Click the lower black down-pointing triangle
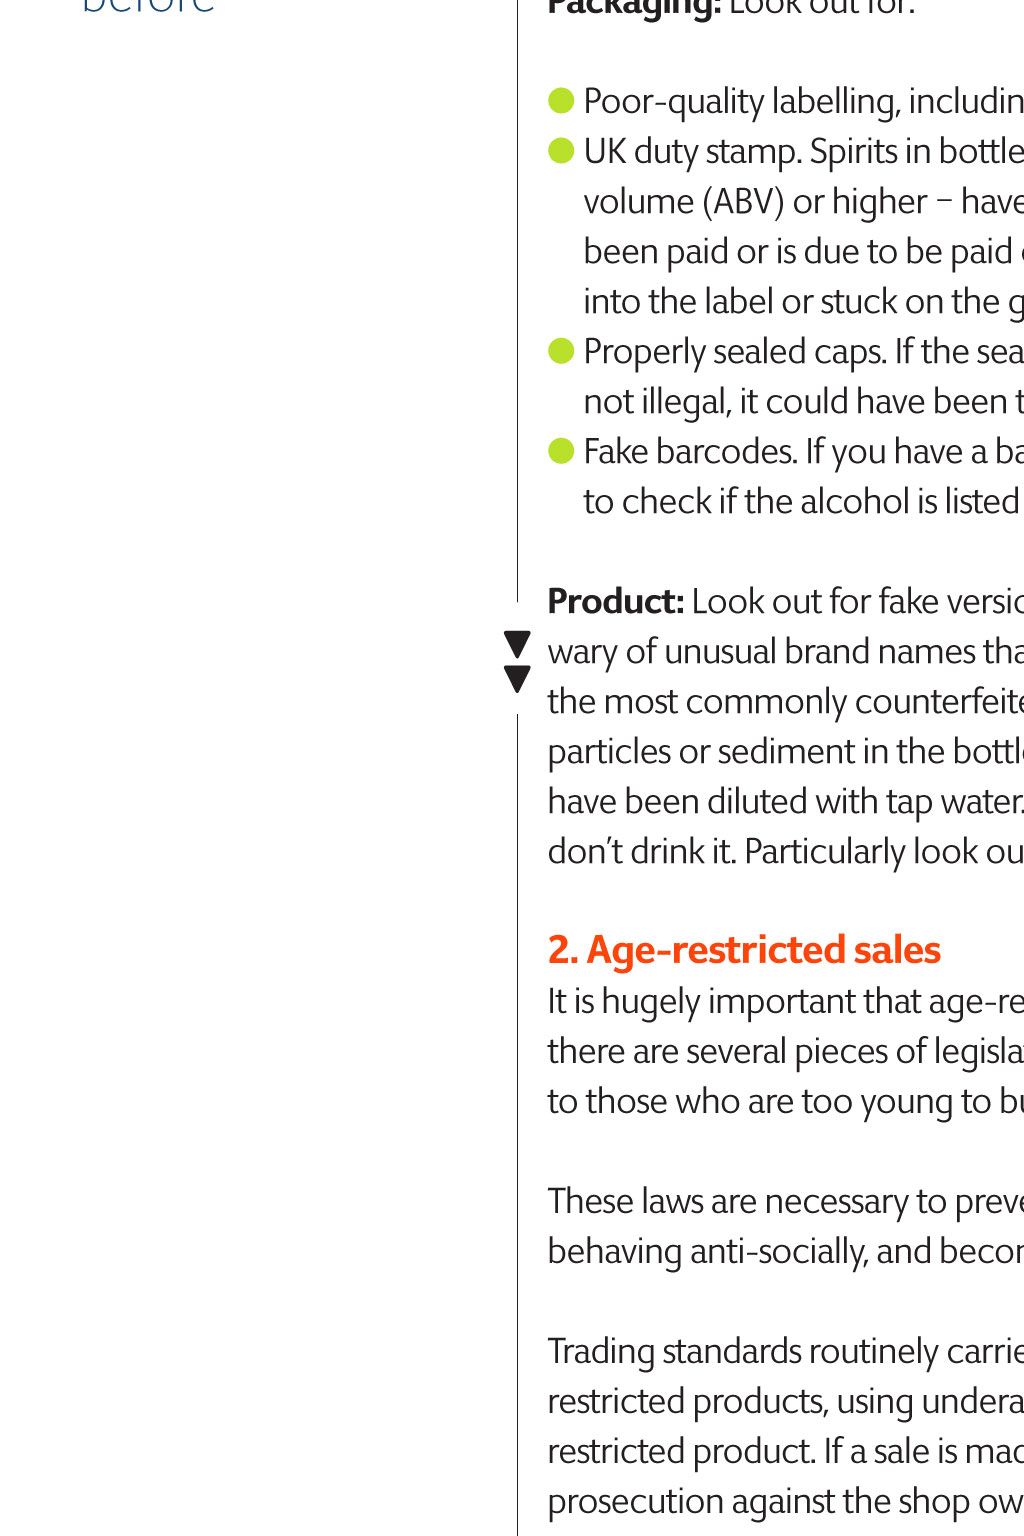Viewport: 1024px width, 1536px height. (x=517, y=679)
